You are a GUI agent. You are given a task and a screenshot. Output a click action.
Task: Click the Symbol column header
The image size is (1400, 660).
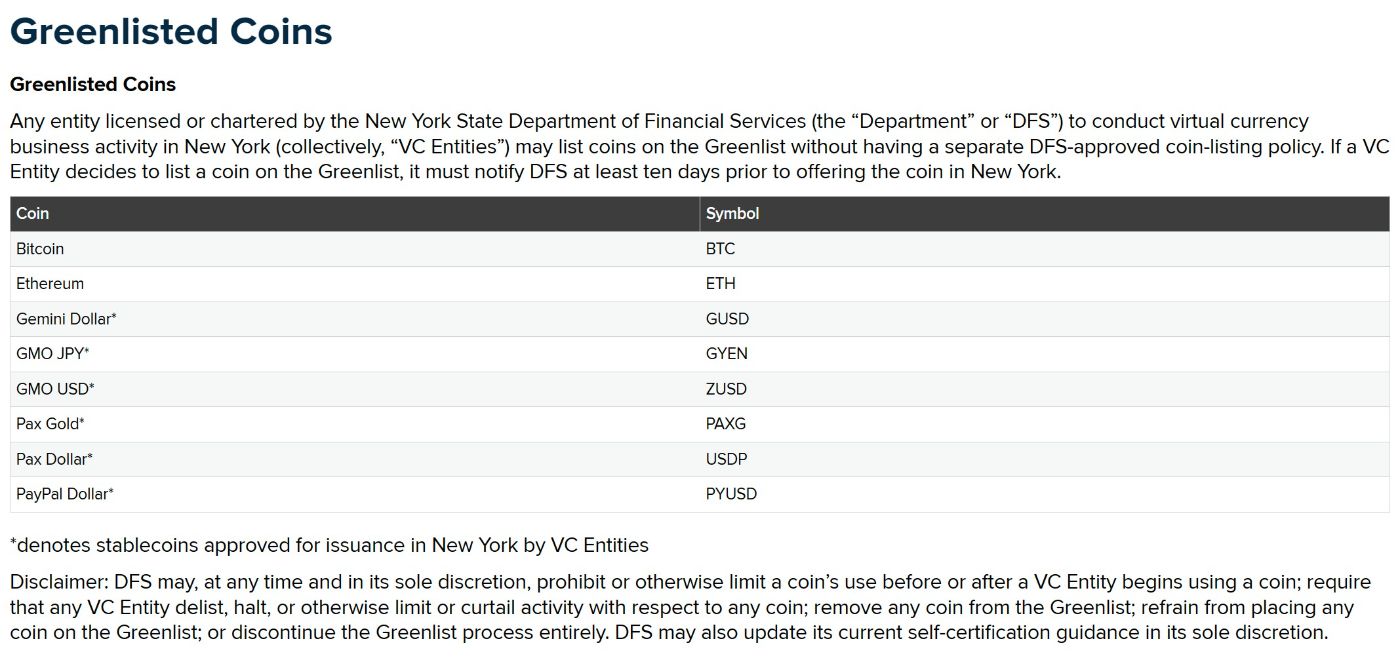pyautogui.click(x=732, y=214)
